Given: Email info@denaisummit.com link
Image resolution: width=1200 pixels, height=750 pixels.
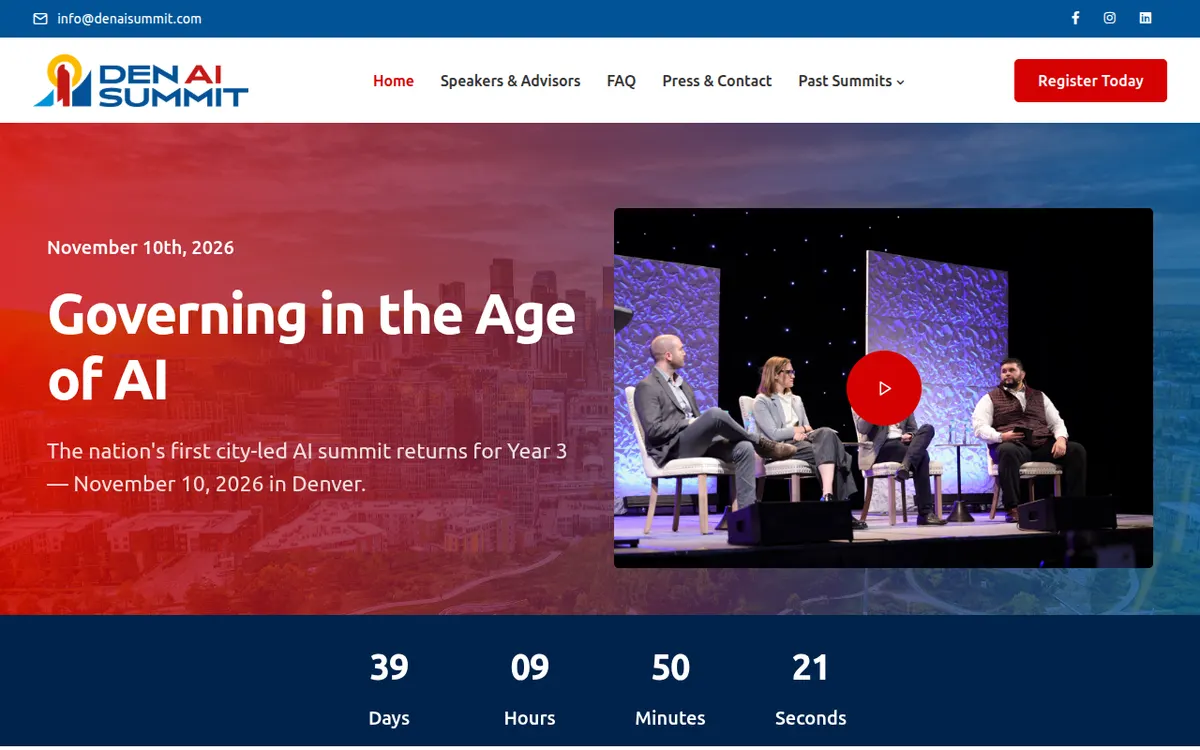Looking at the screenshot, I should (x=129, y=19).
